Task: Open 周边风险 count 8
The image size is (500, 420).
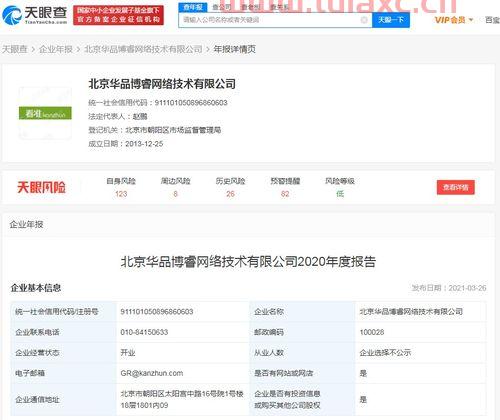Action: [175, 194]
